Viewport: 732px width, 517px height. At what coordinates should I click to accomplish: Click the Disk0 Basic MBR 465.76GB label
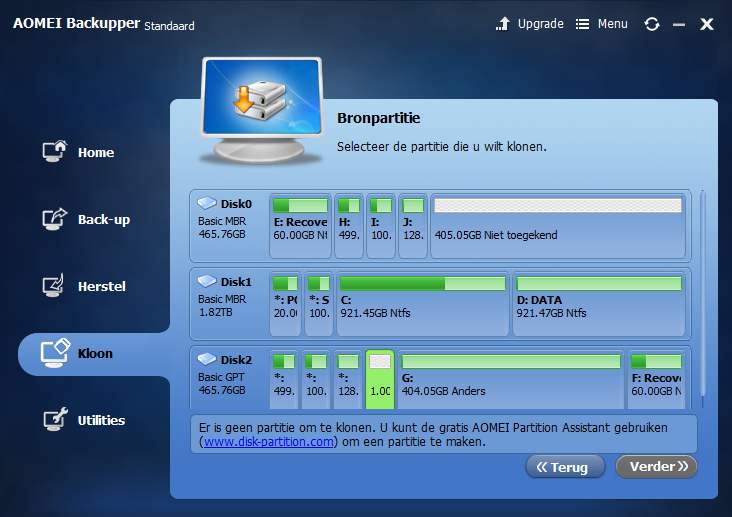coord(222,227)
